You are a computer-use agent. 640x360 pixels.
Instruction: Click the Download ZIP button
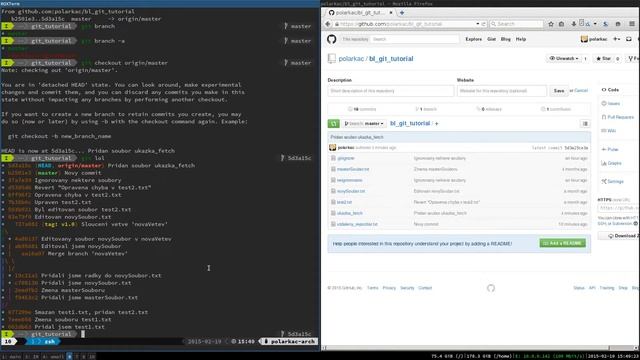point(619,236)
